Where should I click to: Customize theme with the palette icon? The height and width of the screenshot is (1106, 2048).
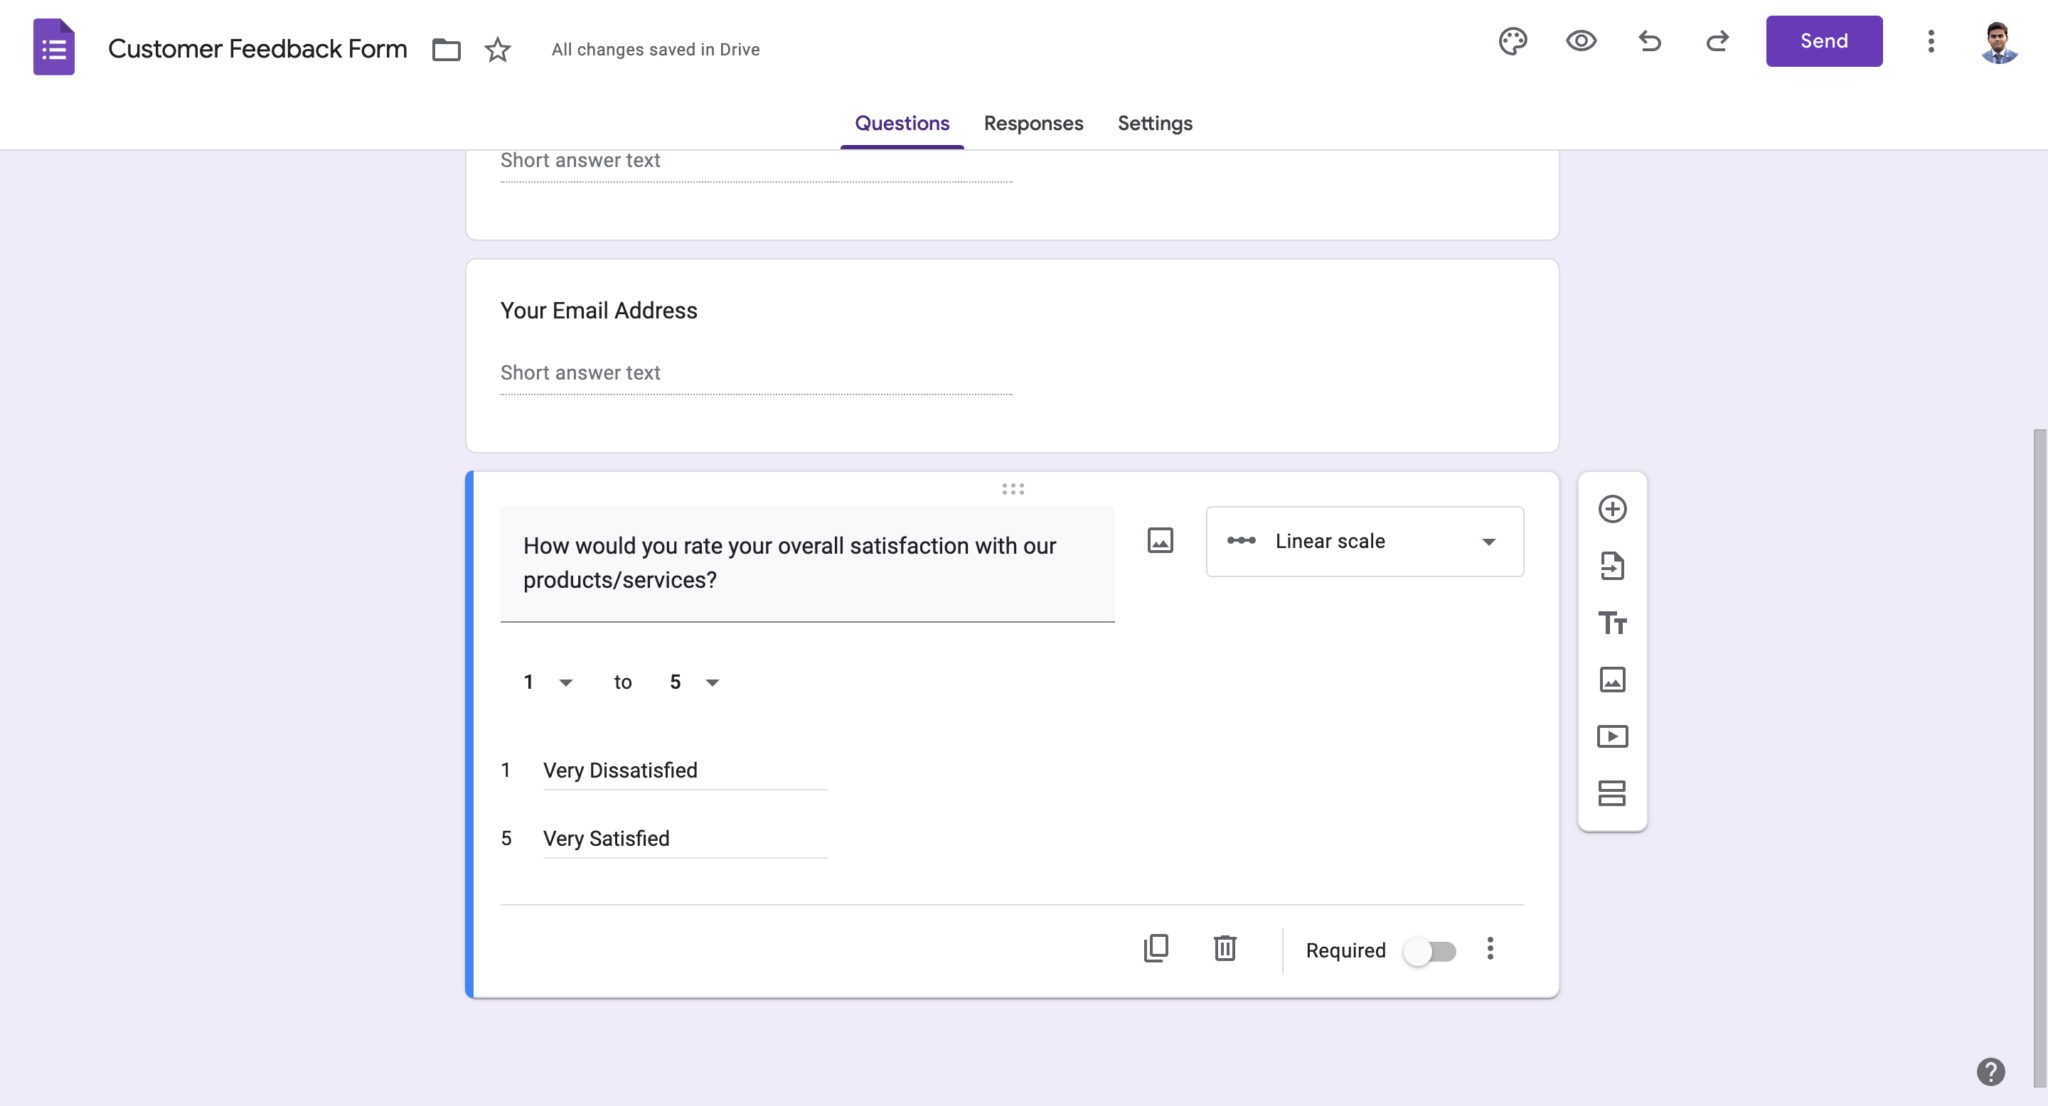pyautogui.click(x=1512, y=41)
